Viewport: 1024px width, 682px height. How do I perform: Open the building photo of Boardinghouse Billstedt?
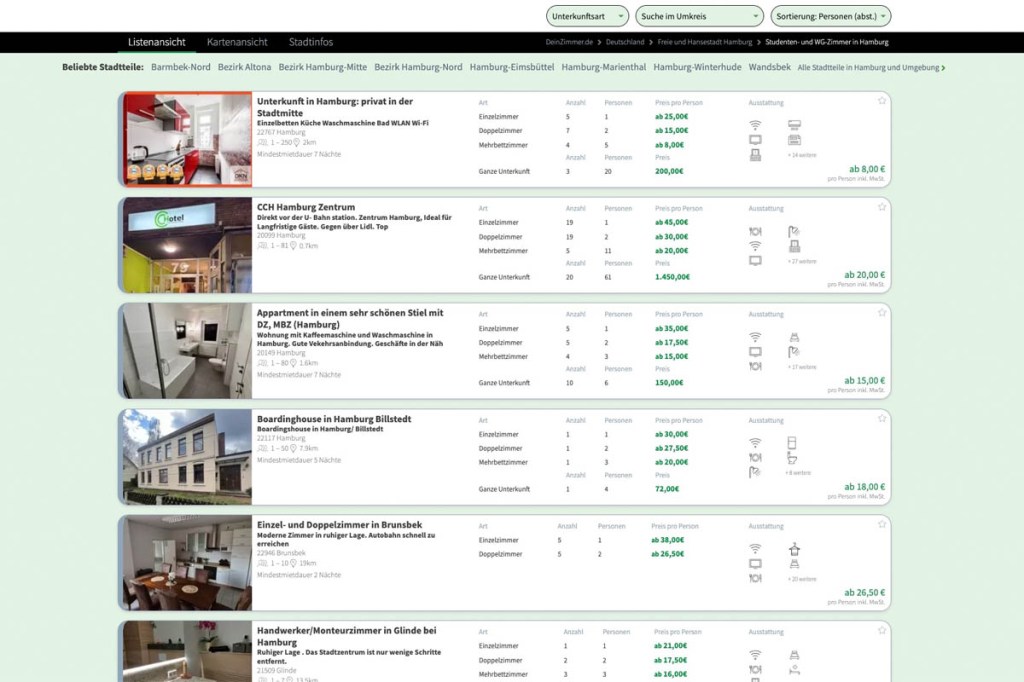coord(187,457)
